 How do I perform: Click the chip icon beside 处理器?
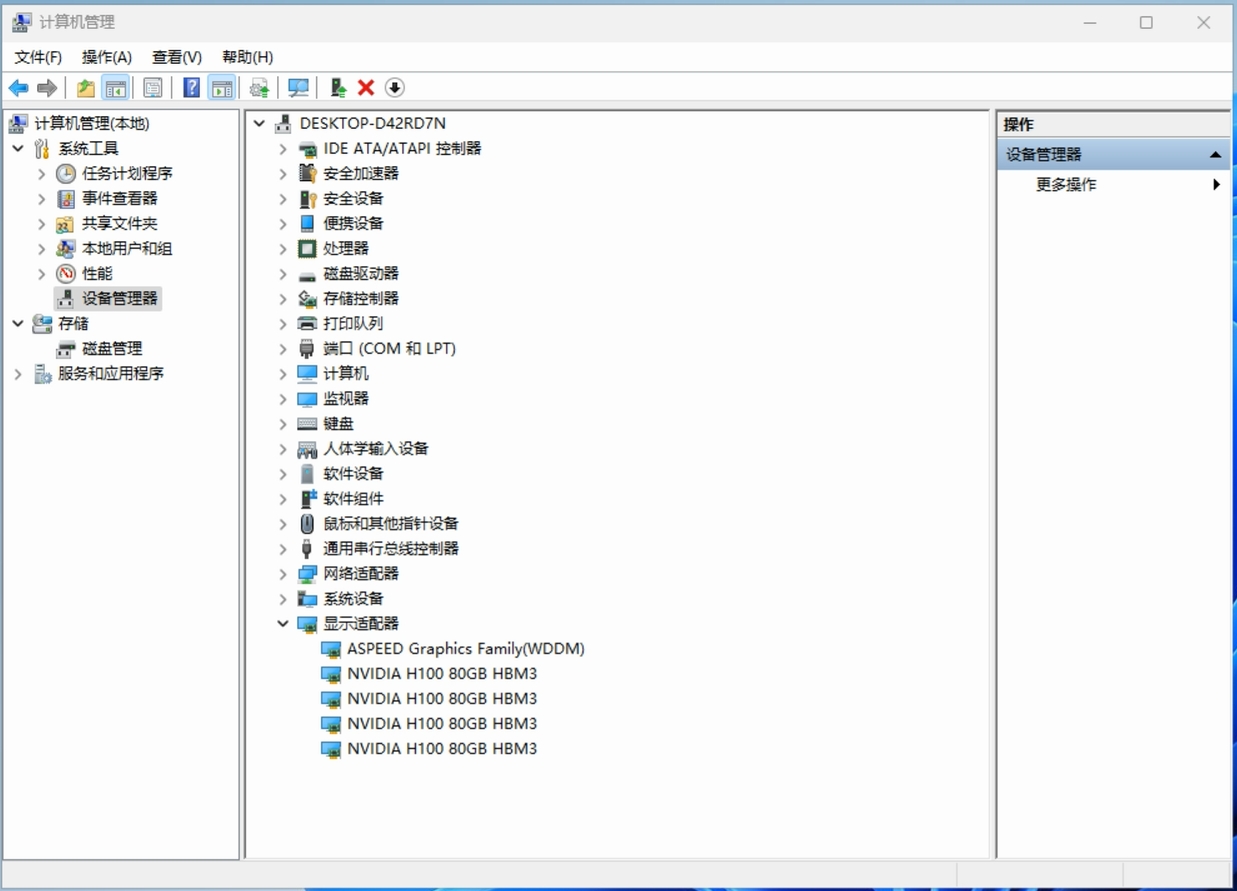click(307, 248)
